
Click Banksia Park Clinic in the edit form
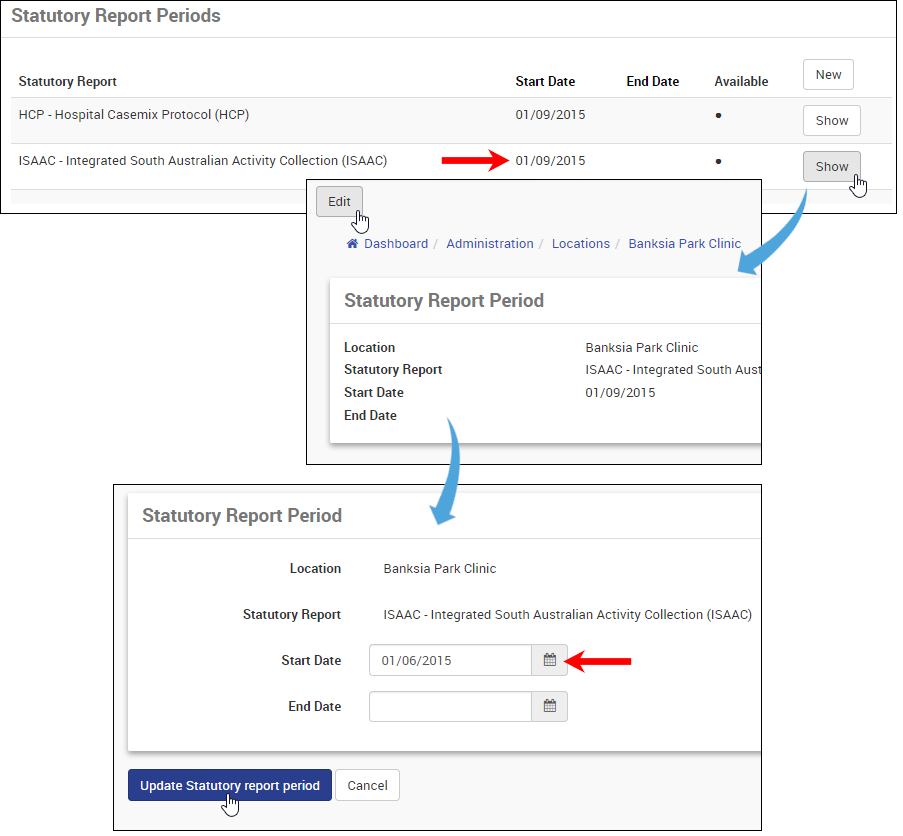[439, 569]
